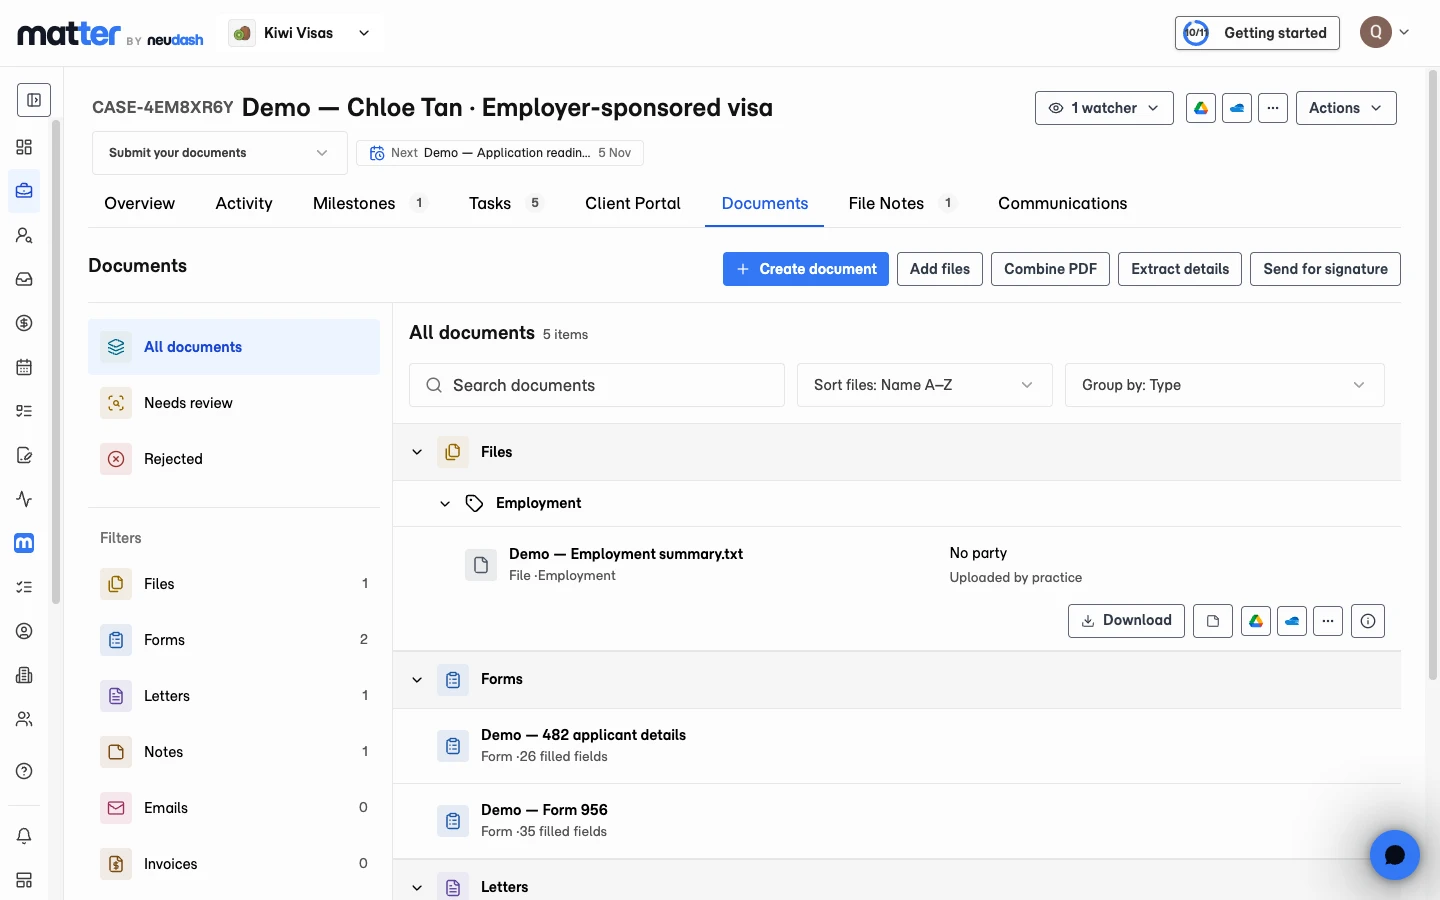Open three-dots menu on Employment summary row

1328,621
